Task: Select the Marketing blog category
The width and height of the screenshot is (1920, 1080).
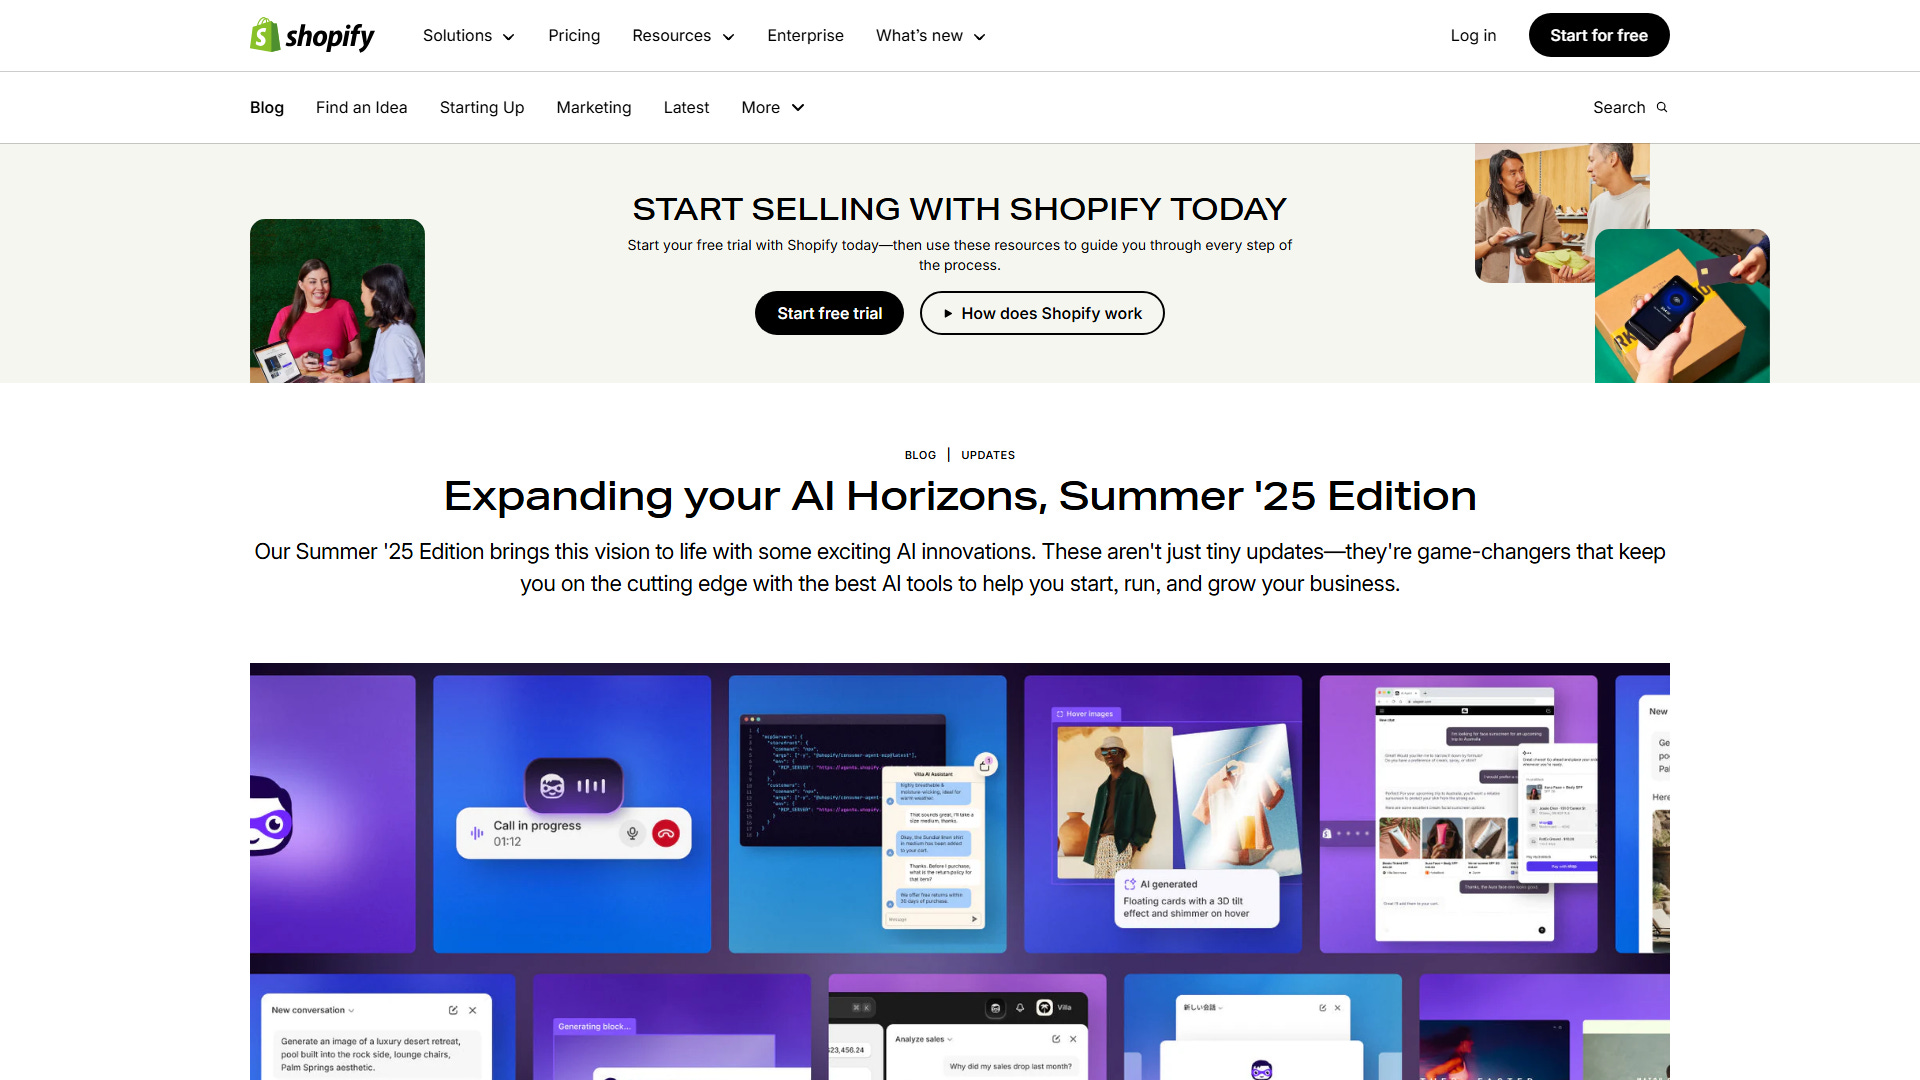Action: (x=594, y=107)
